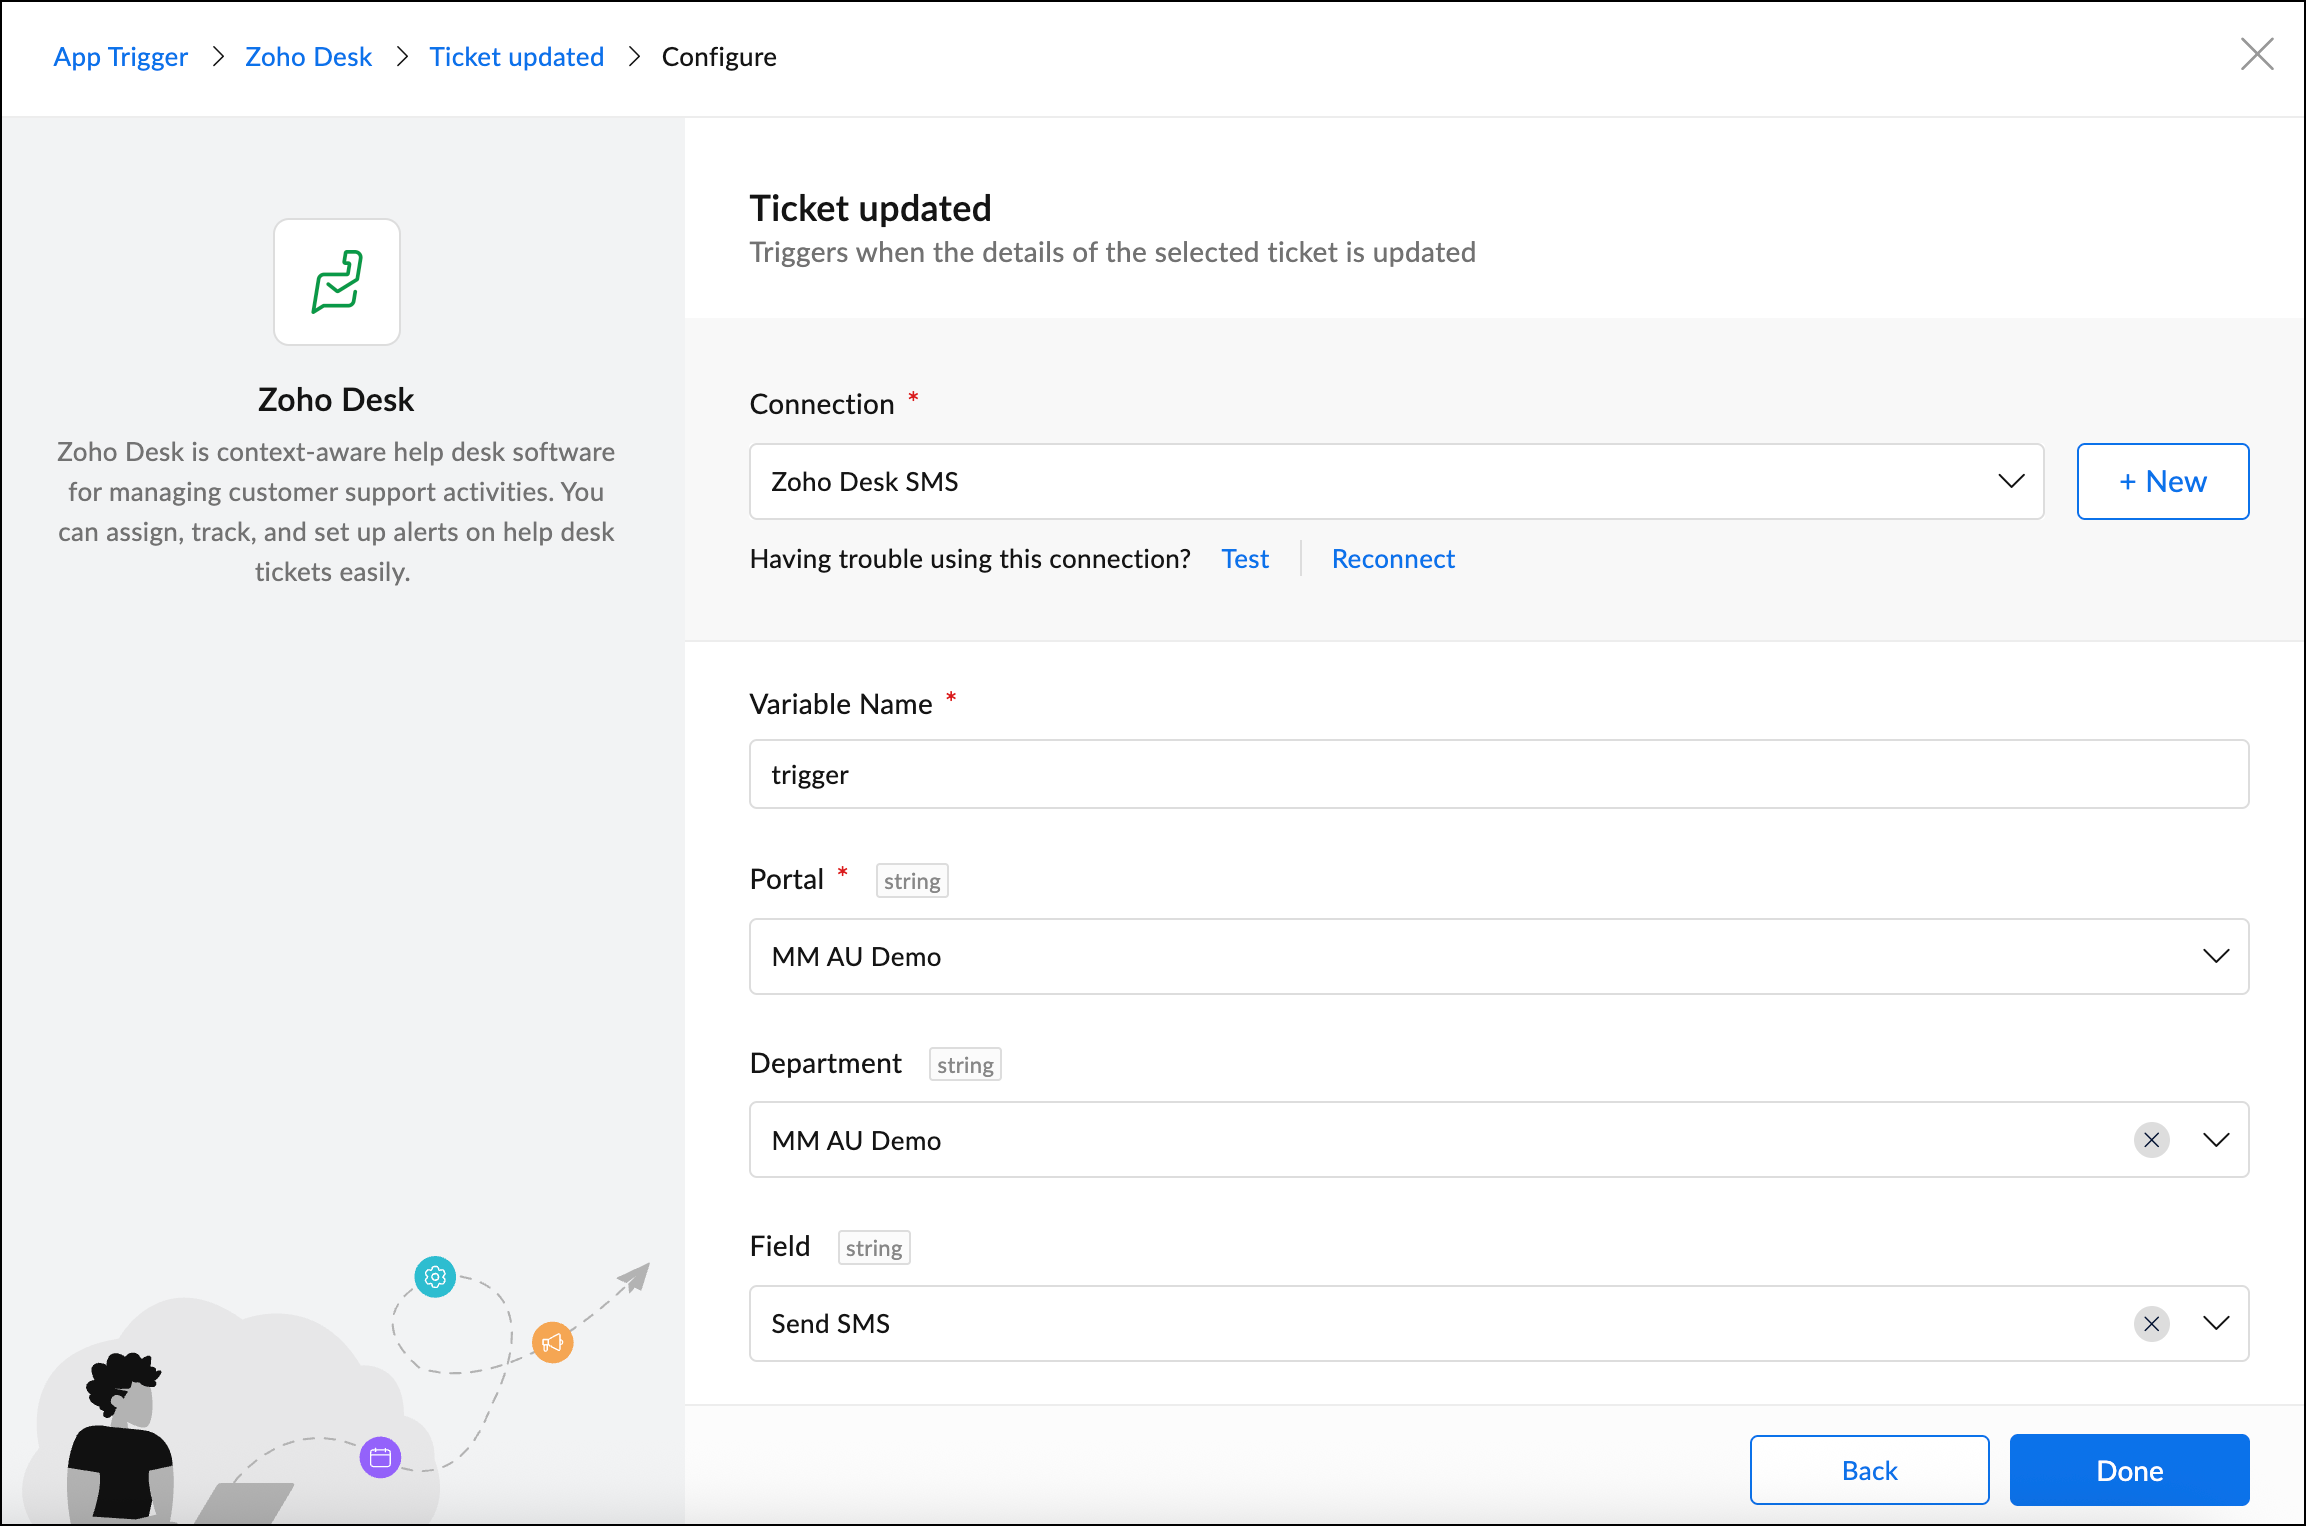Open the Send SMS field combo box
Viewport: 2306px width, 1526px height.
1499,1324
